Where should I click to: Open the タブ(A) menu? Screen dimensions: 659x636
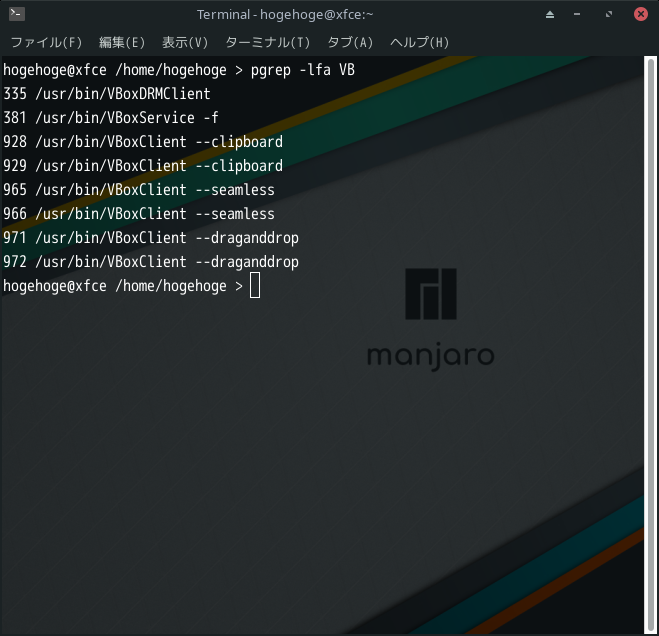[350, 42]
